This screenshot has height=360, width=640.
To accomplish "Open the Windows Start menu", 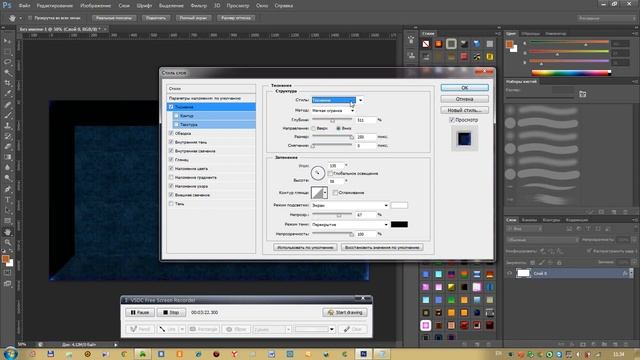I will pos(10,353).
